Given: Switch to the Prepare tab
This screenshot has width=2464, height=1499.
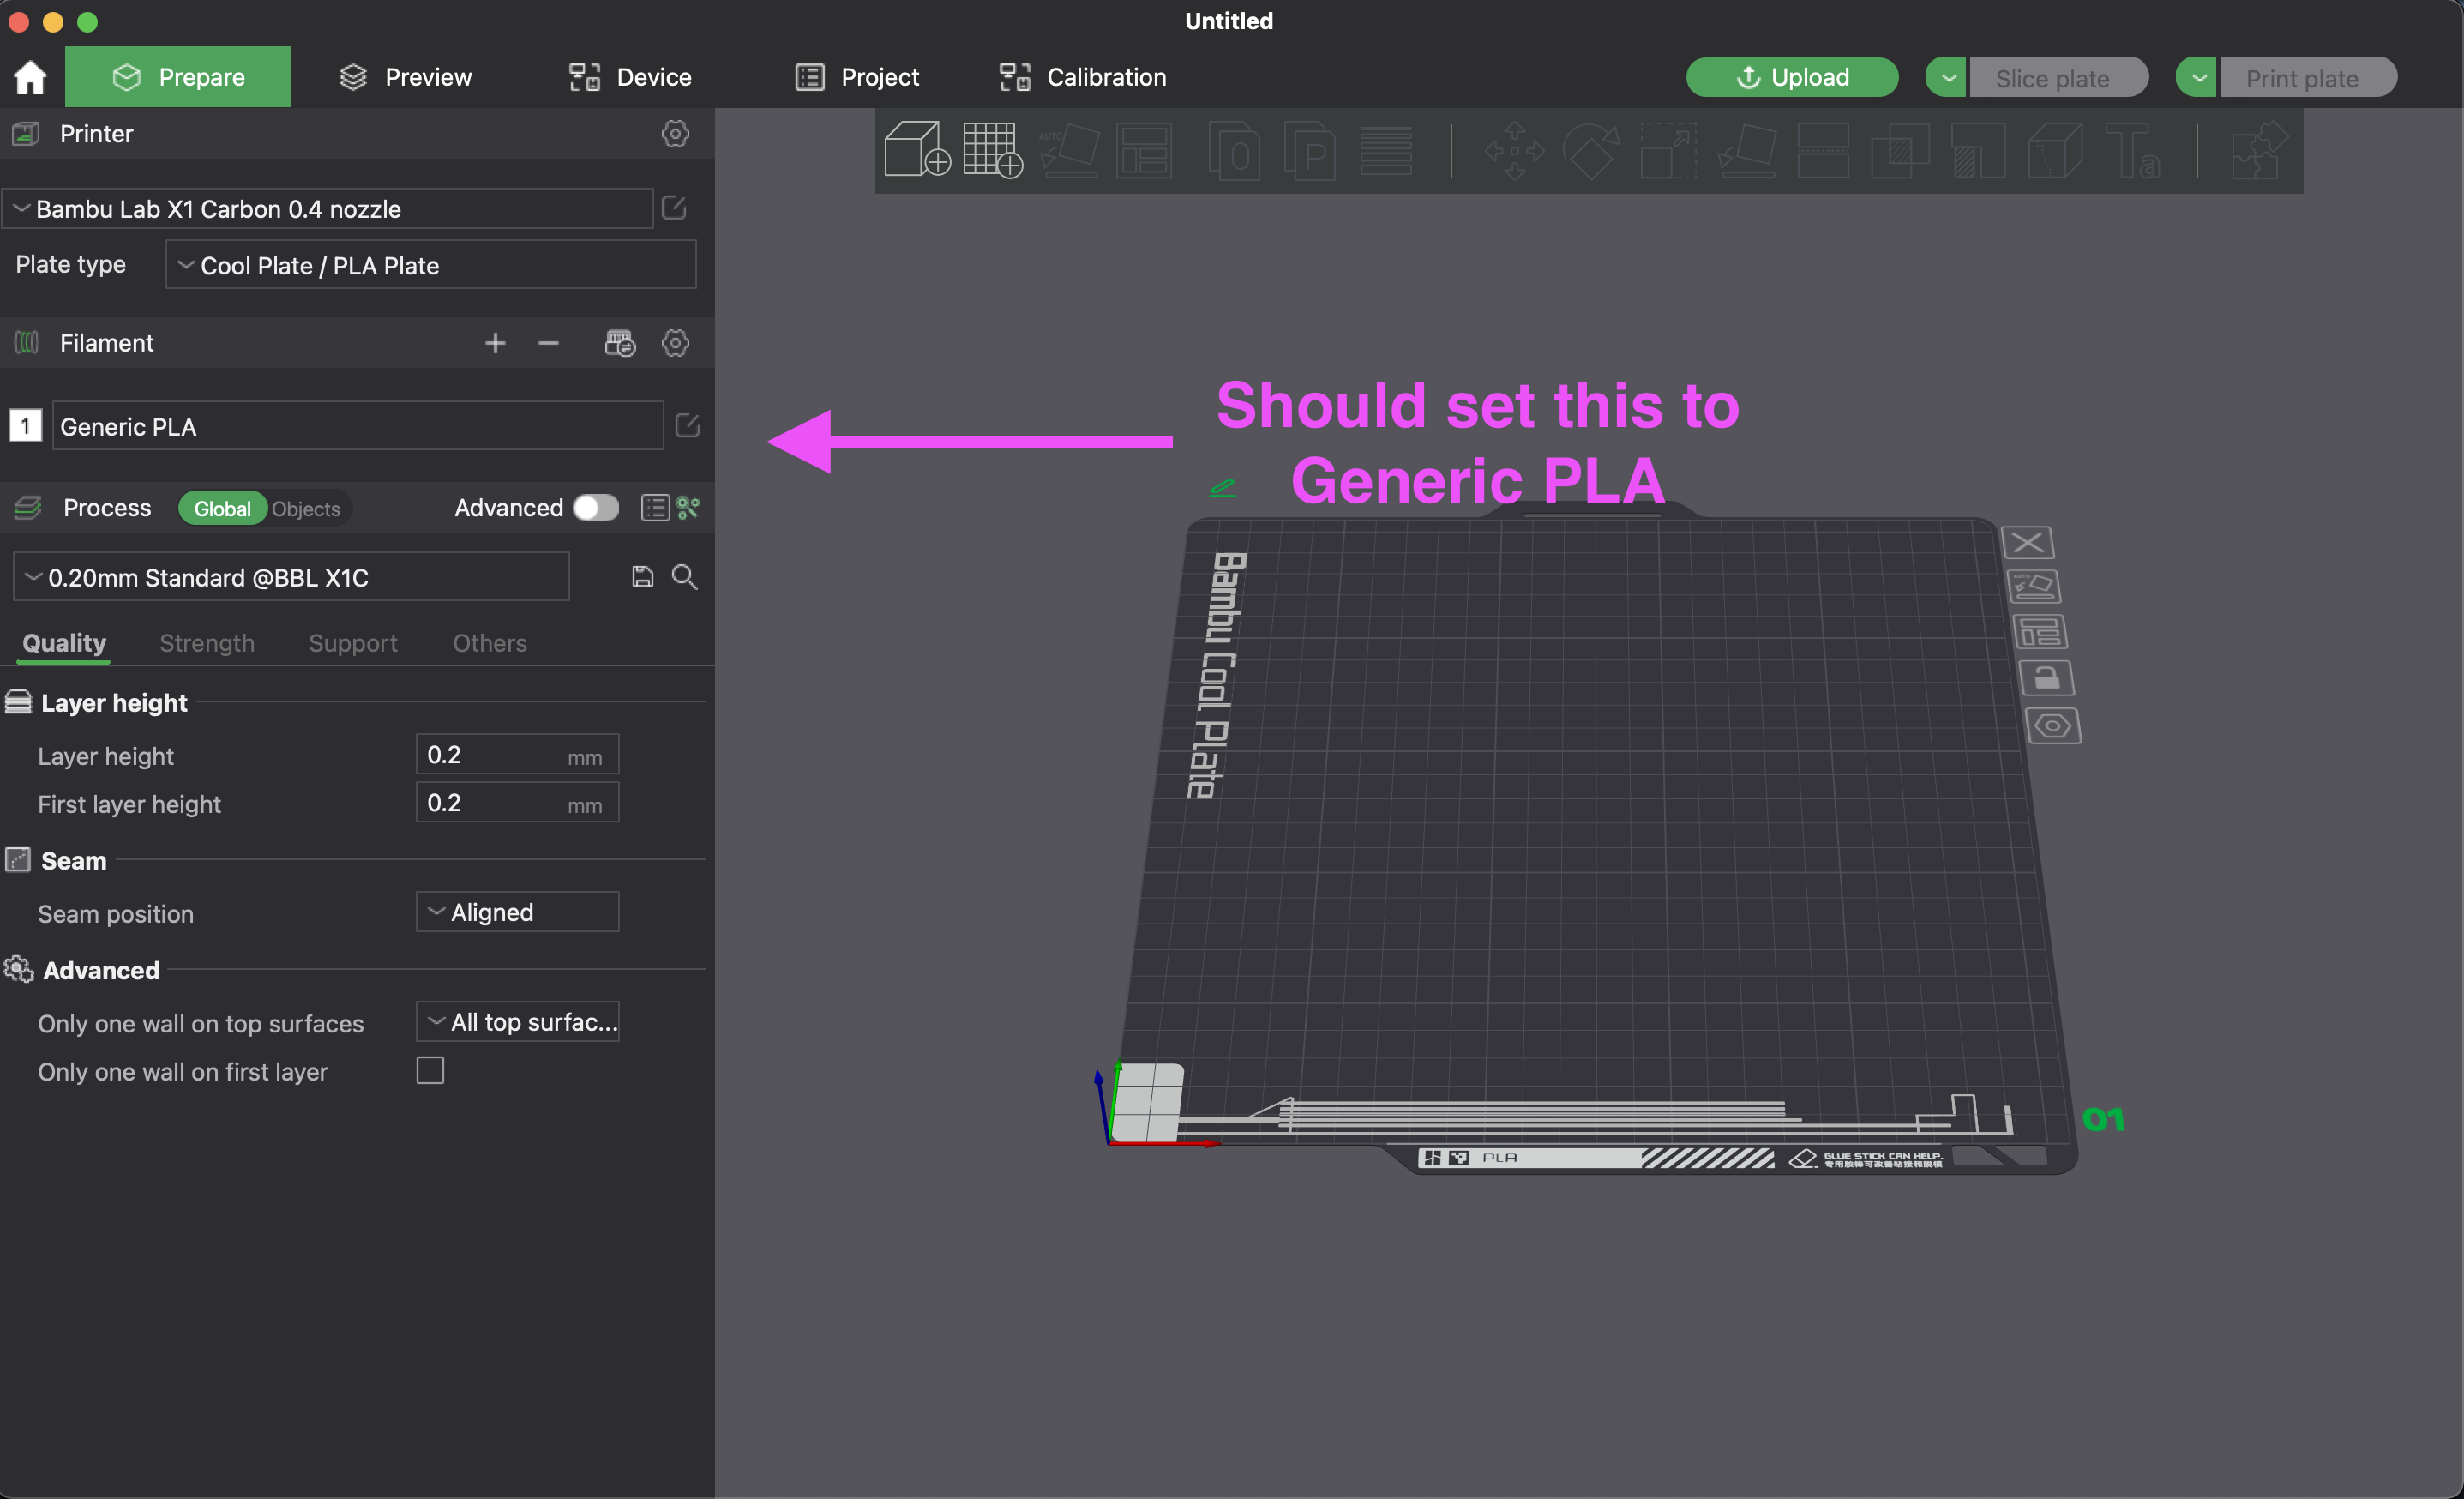Looking at the screenshot, I should click(x=178, y=77).
